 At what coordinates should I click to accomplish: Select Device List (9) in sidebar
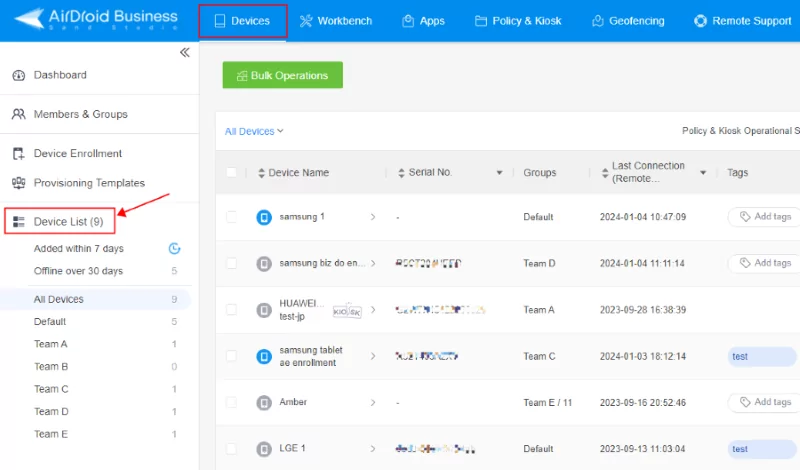pos(60,221)
